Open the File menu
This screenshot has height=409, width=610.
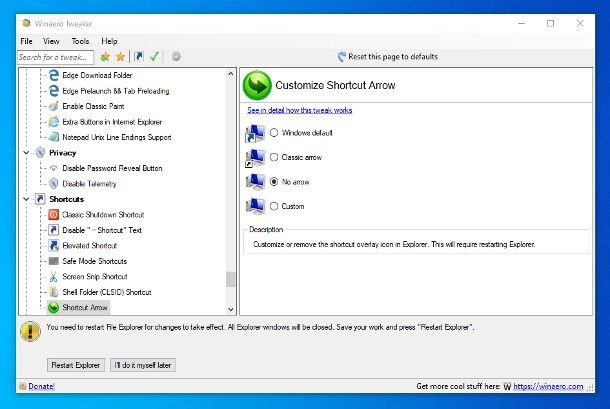coord(26,41)
